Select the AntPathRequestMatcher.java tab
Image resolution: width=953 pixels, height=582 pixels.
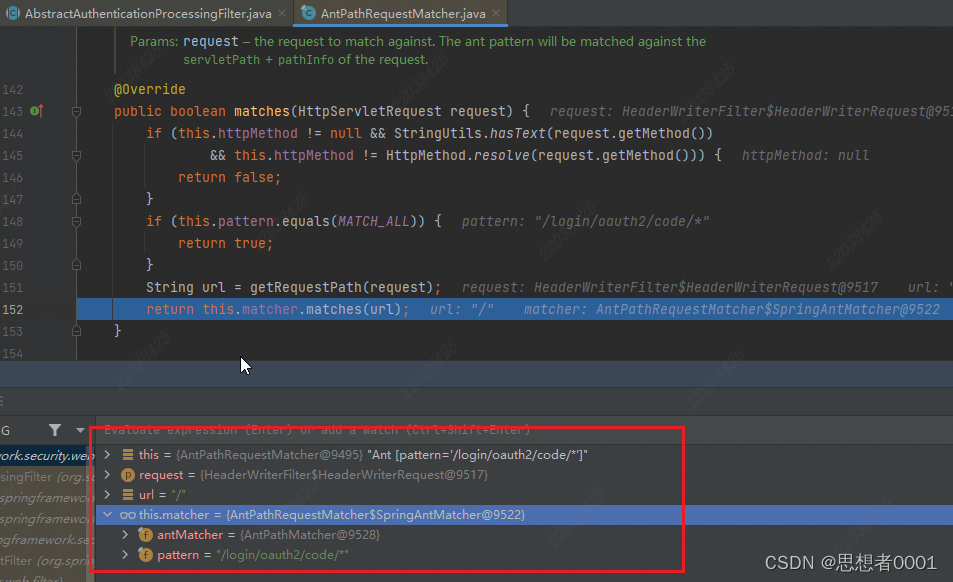403,14
